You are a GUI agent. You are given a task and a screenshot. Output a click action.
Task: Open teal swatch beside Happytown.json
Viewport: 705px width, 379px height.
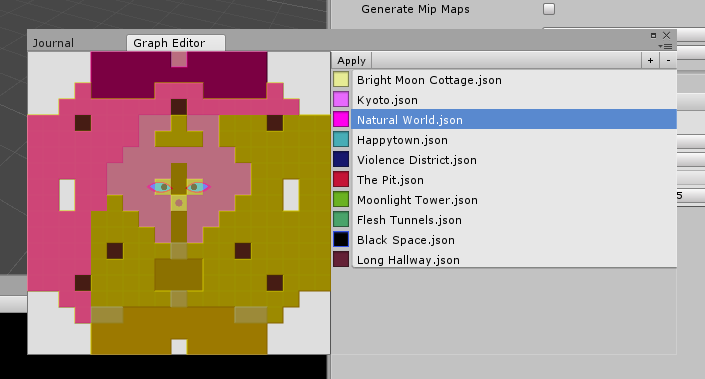click(341, 139)
